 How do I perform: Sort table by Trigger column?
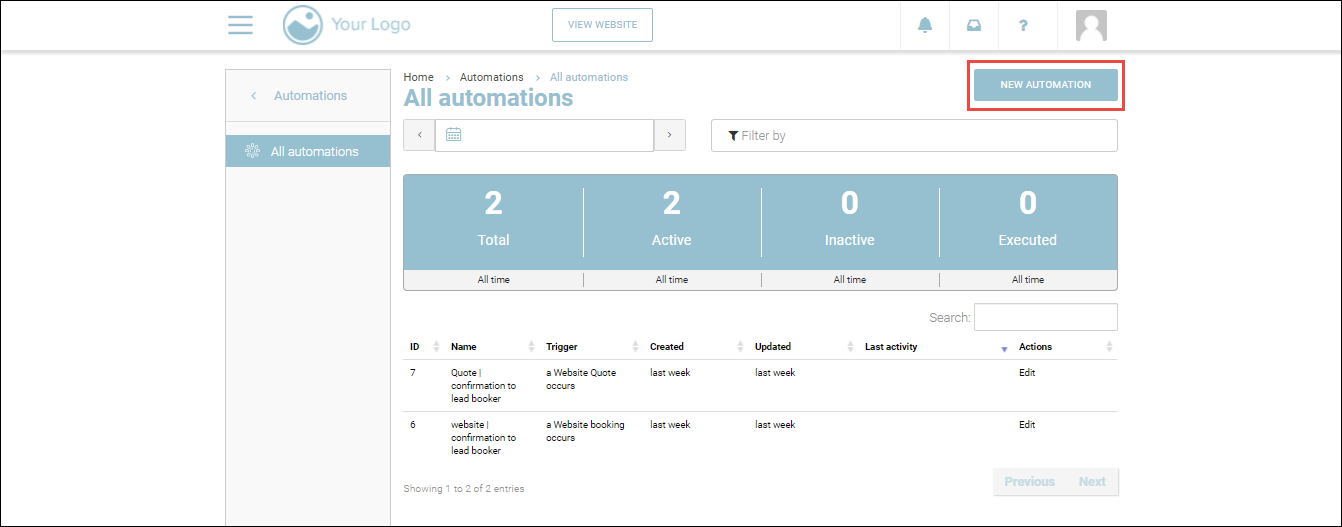click(562, 347)
